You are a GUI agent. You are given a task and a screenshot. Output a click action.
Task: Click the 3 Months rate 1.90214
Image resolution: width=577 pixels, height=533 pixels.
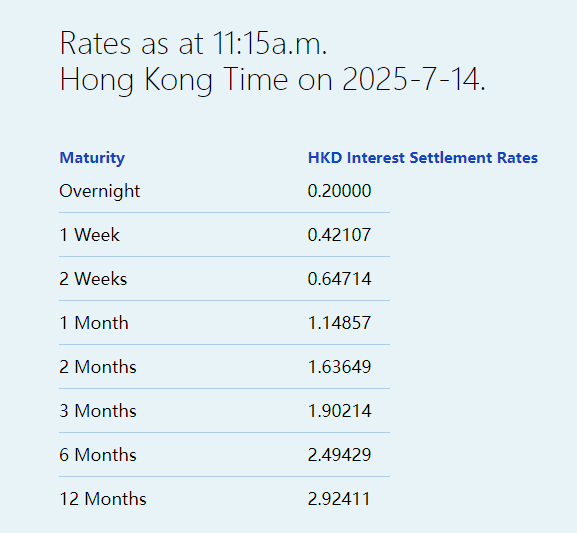339,411
